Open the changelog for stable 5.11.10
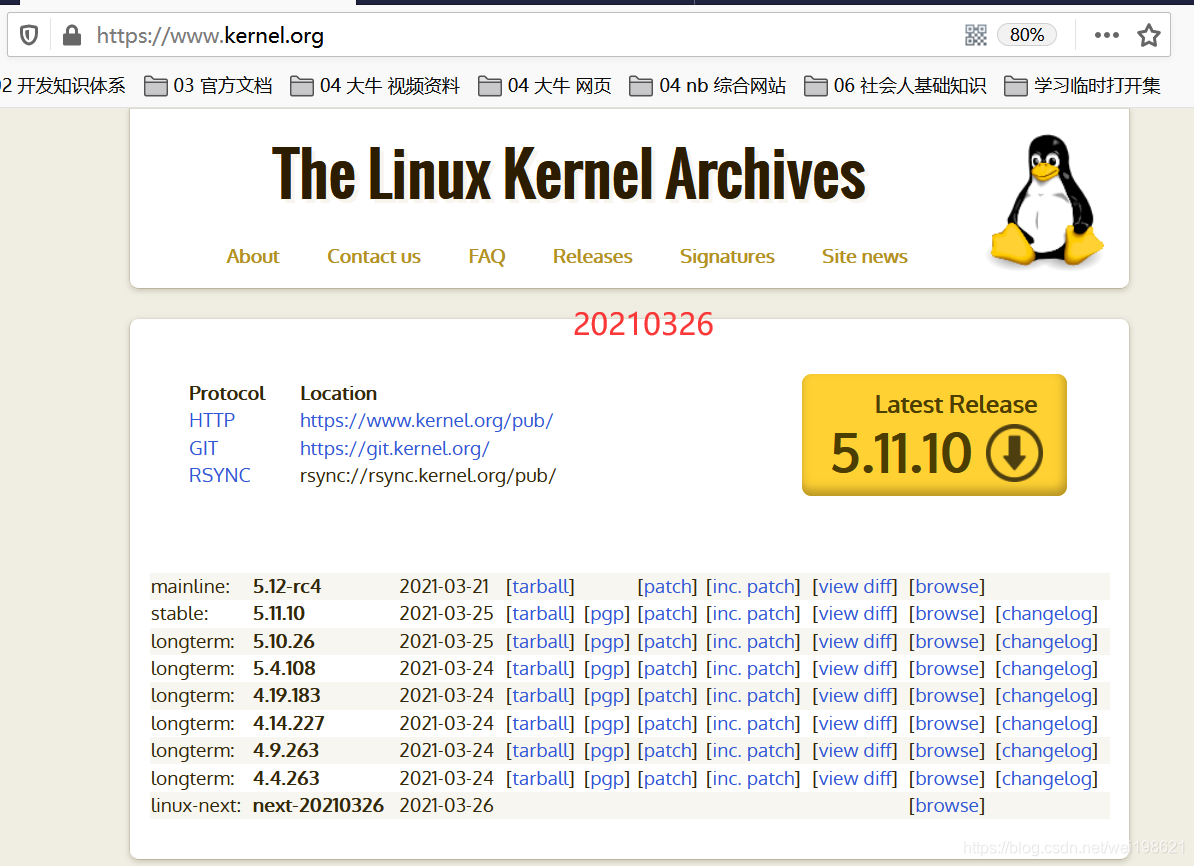Image resolution: width=1194 pixels, height=866 pixels. coord(1046,614)
